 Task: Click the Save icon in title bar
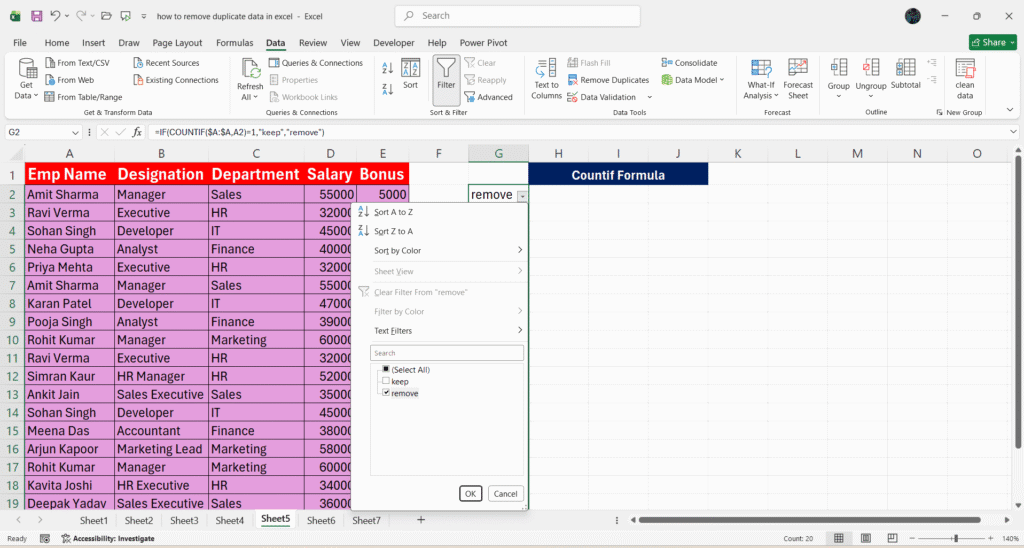[x=37, y=16]
